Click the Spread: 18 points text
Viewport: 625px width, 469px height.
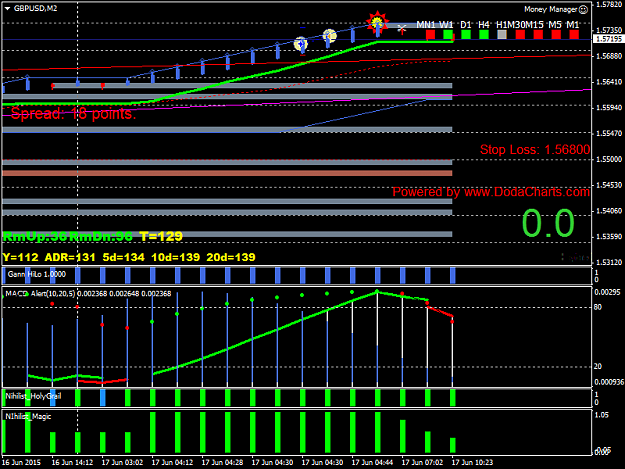click(73, 114)
